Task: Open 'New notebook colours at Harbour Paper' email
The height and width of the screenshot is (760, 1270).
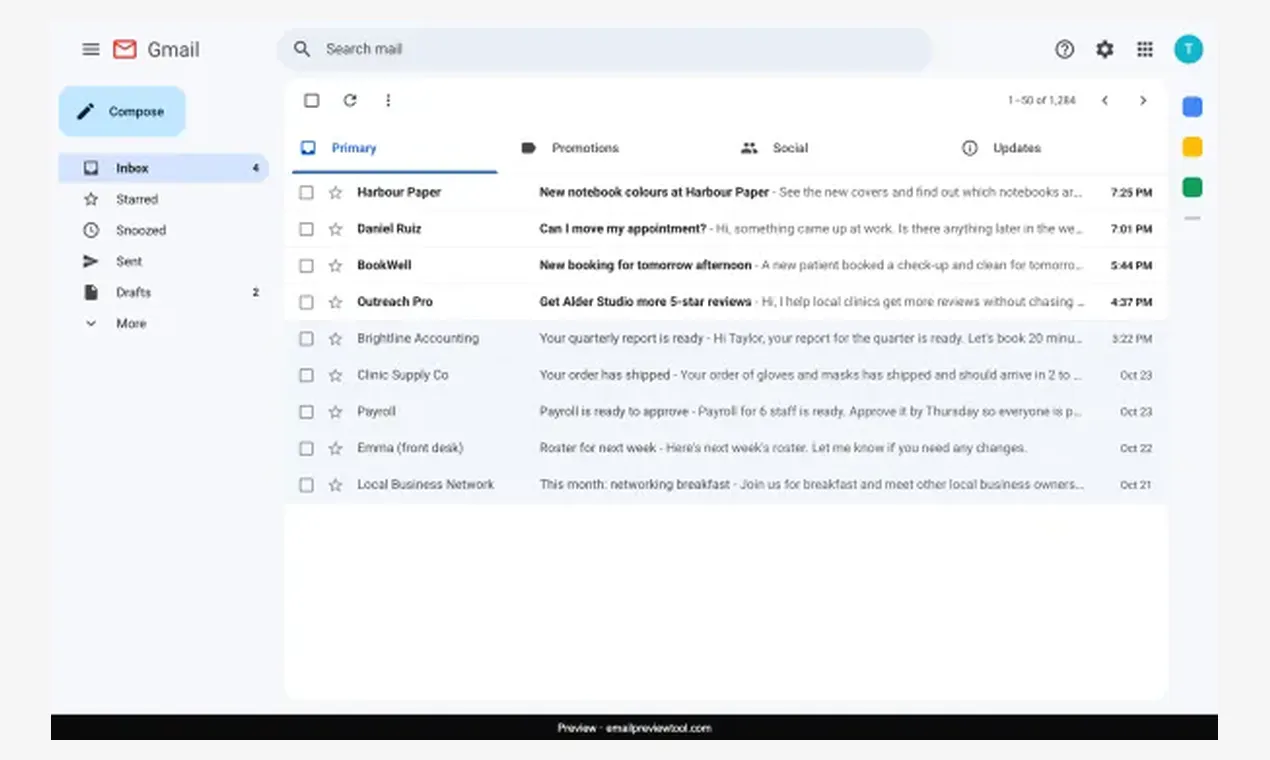Action: tap(726, 192)
